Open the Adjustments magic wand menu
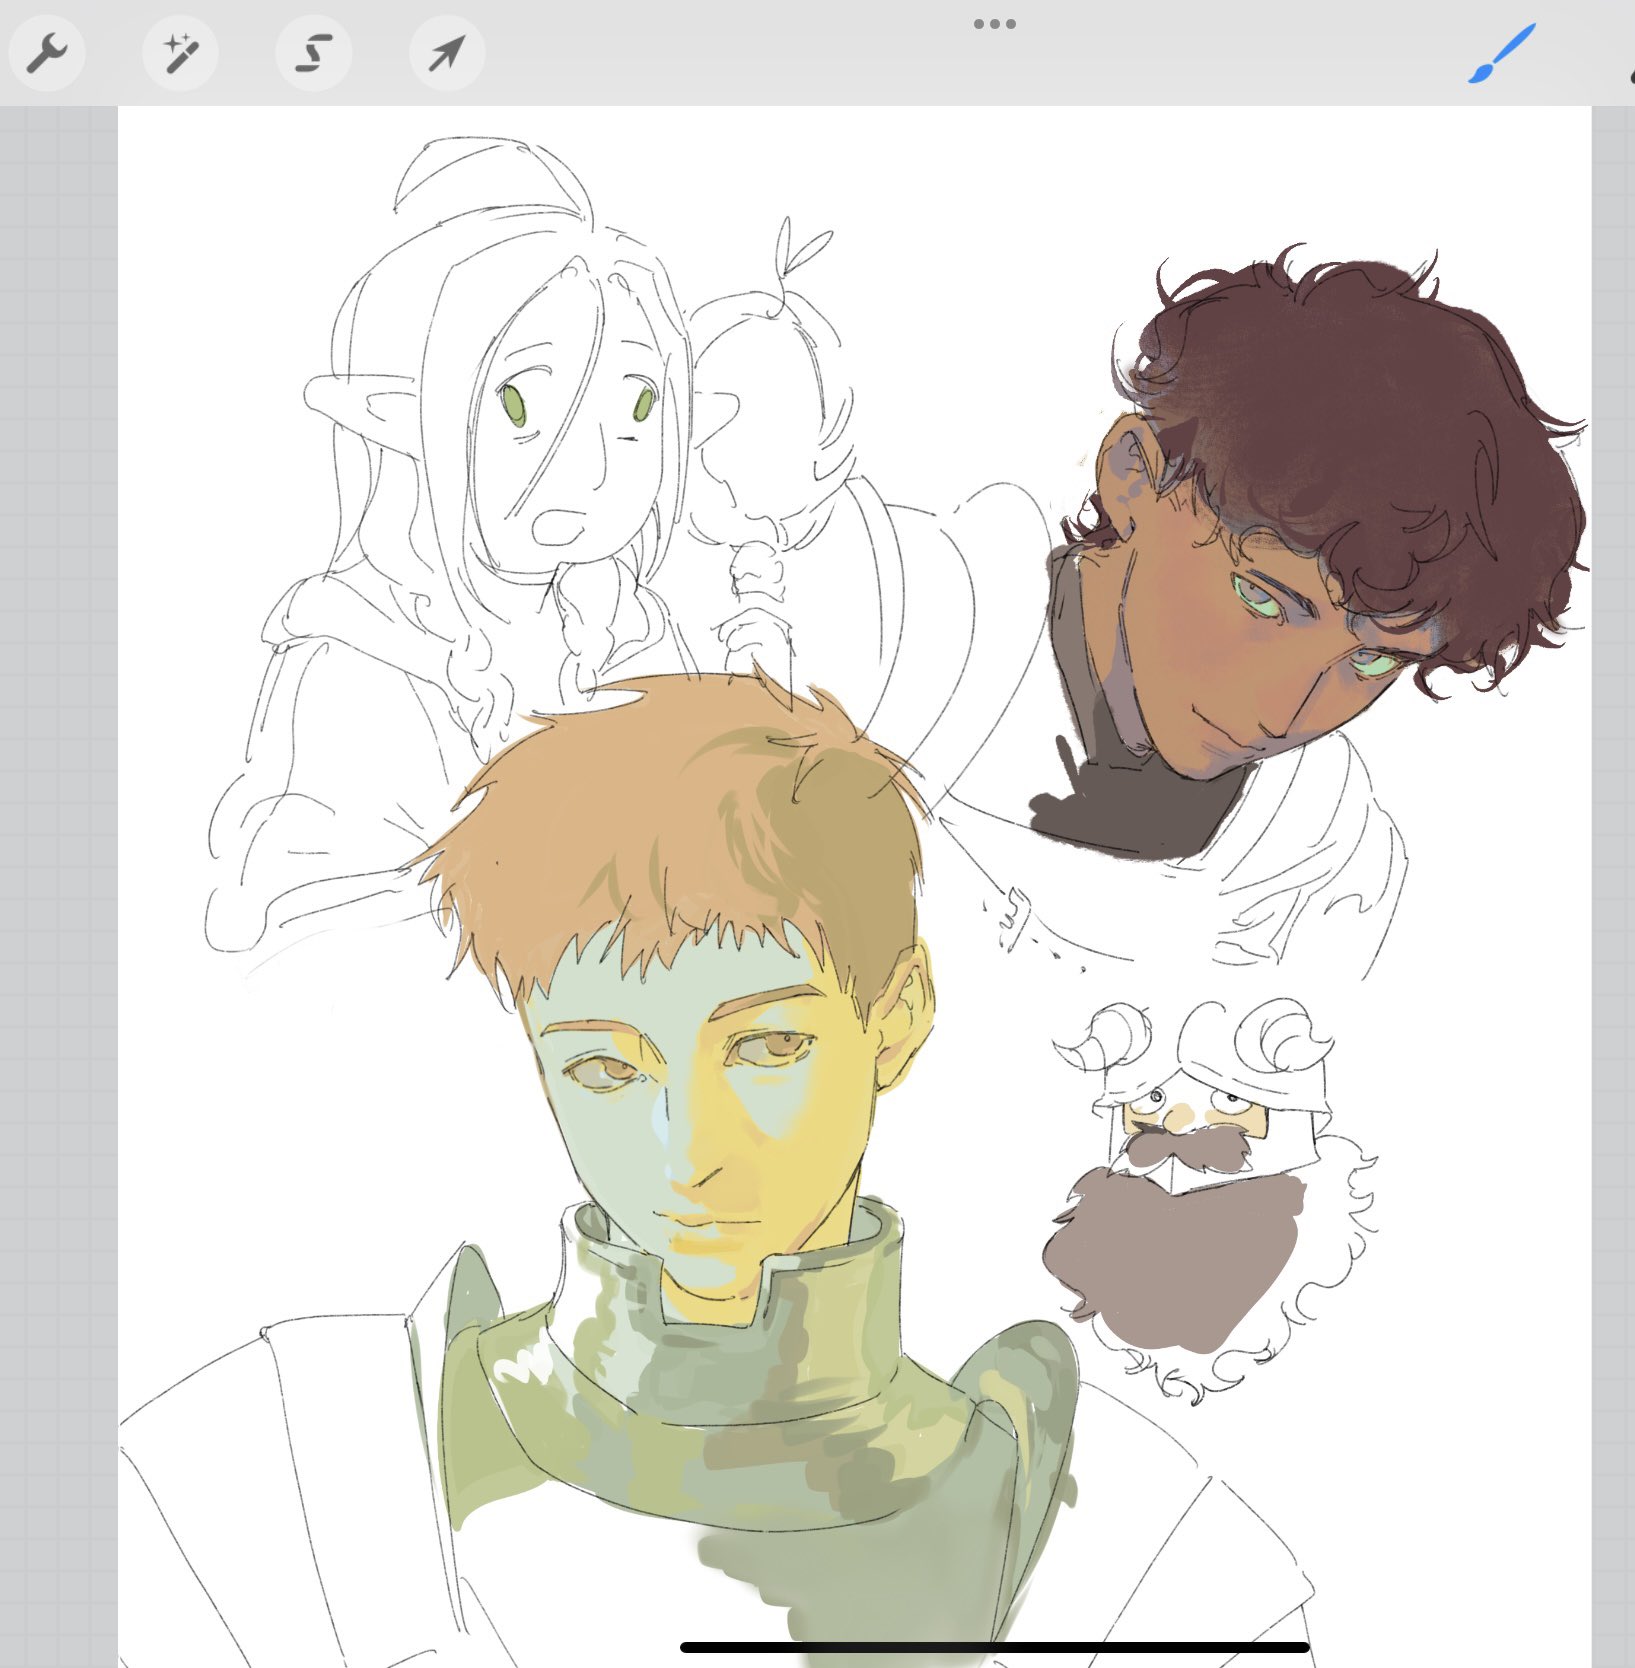The height and width of the screenshot is (1668, 1635). coord(180,53)
